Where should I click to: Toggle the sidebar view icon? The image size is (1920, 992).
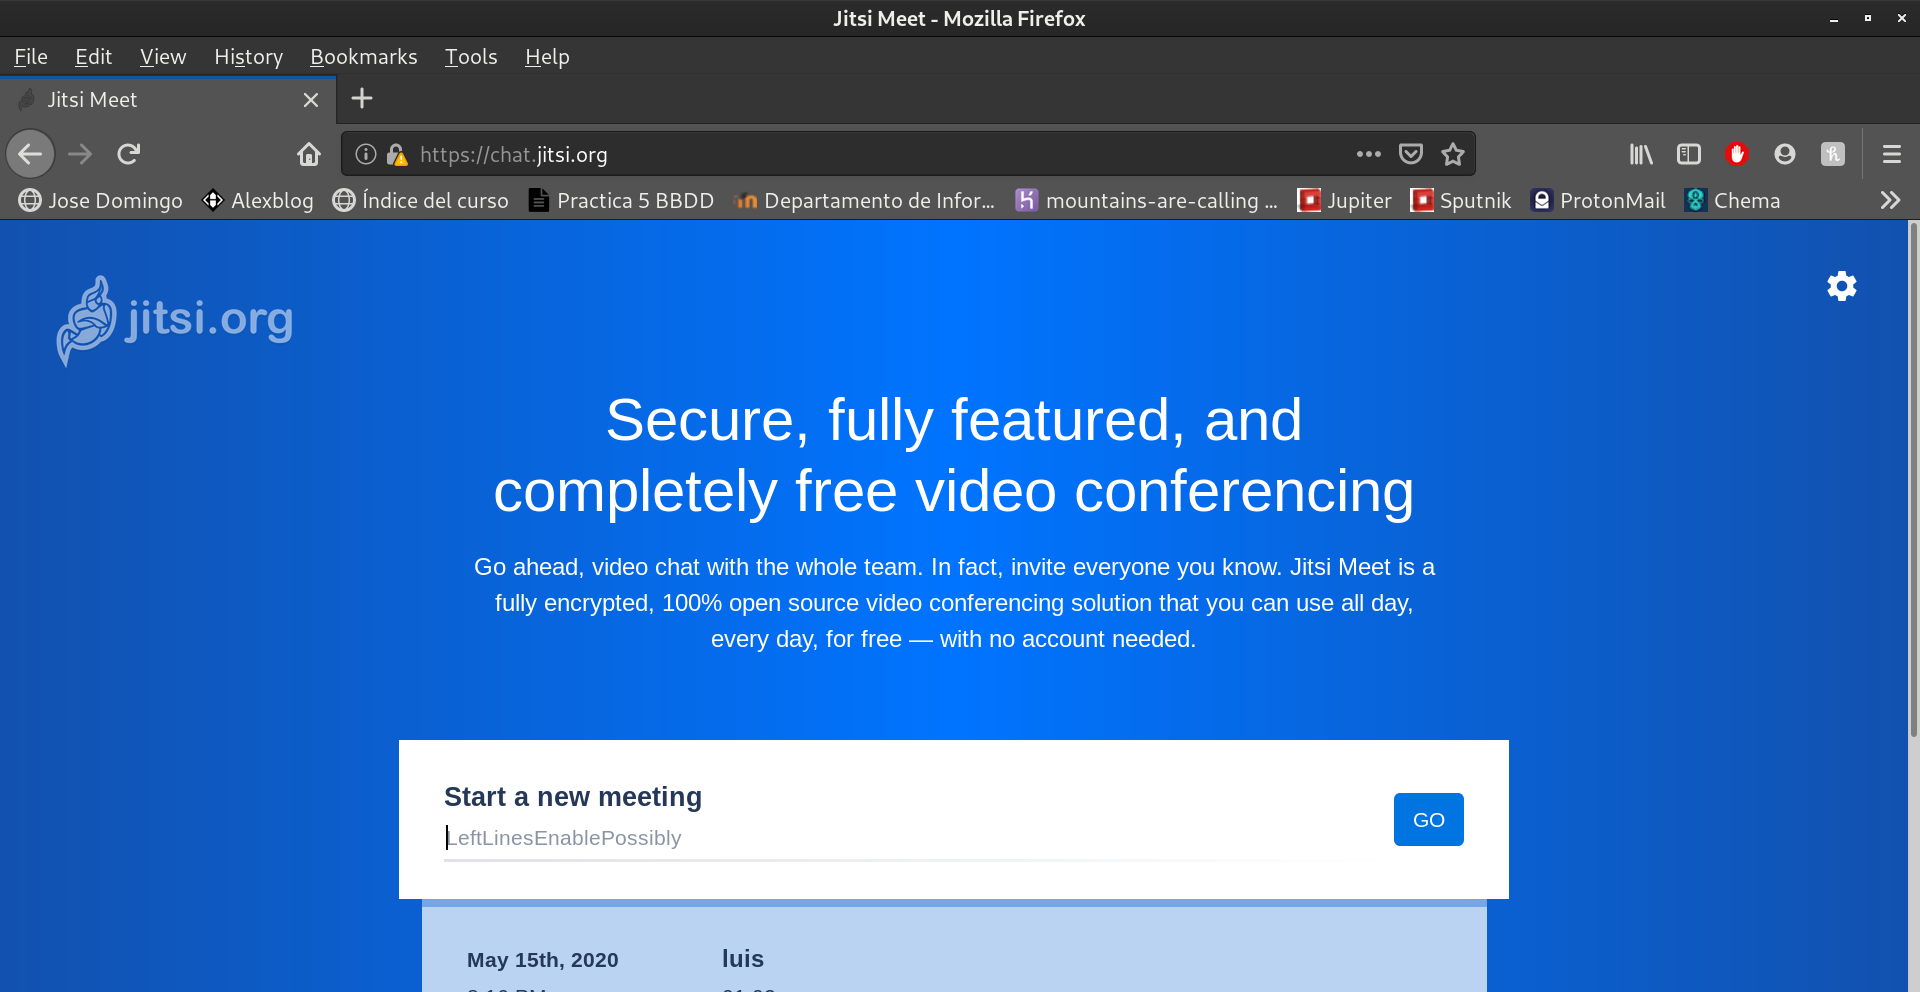pos(1688,154)
